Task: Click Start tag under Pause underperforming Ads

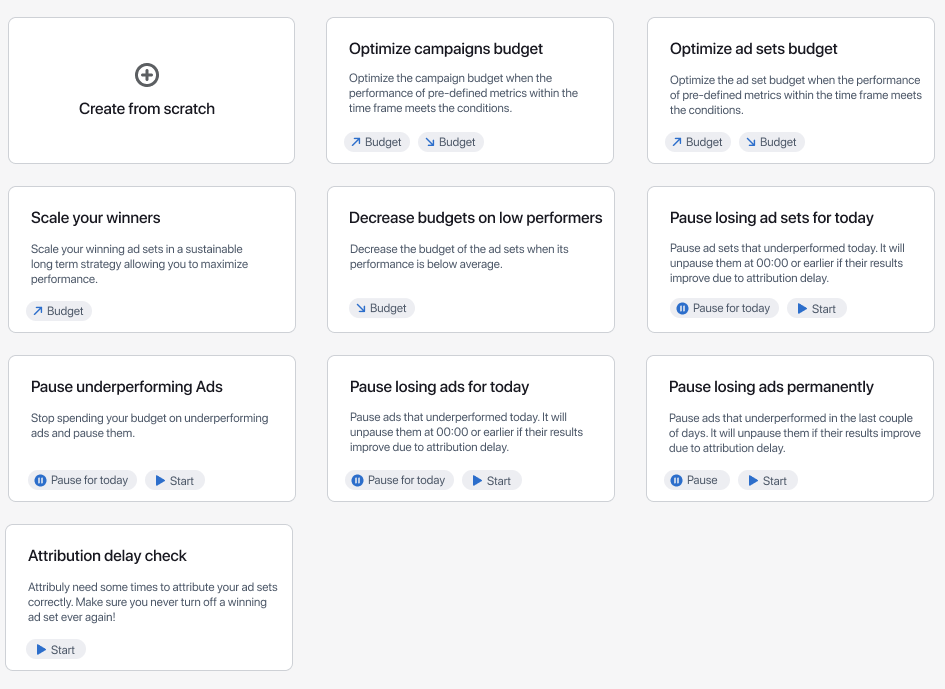Action: point(175,480)
